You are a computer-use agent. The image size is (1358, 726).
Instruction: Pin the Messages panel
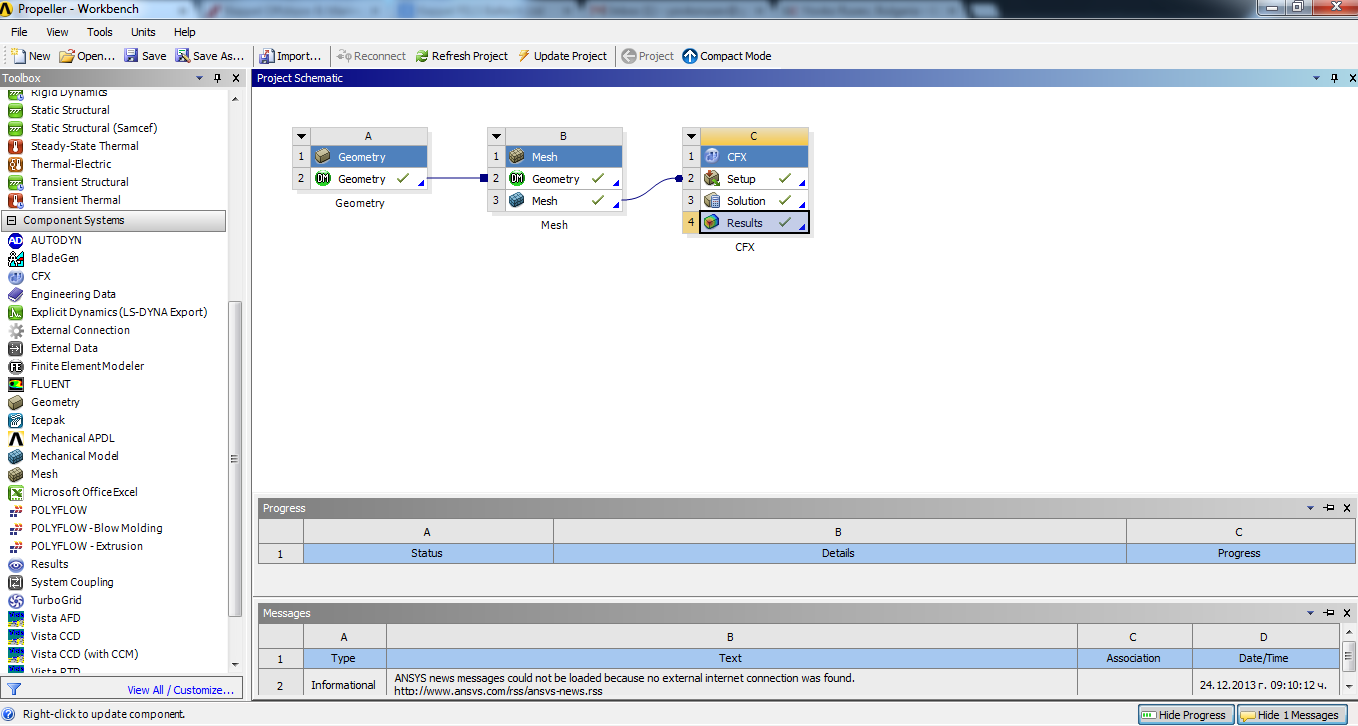[1329, 613]
